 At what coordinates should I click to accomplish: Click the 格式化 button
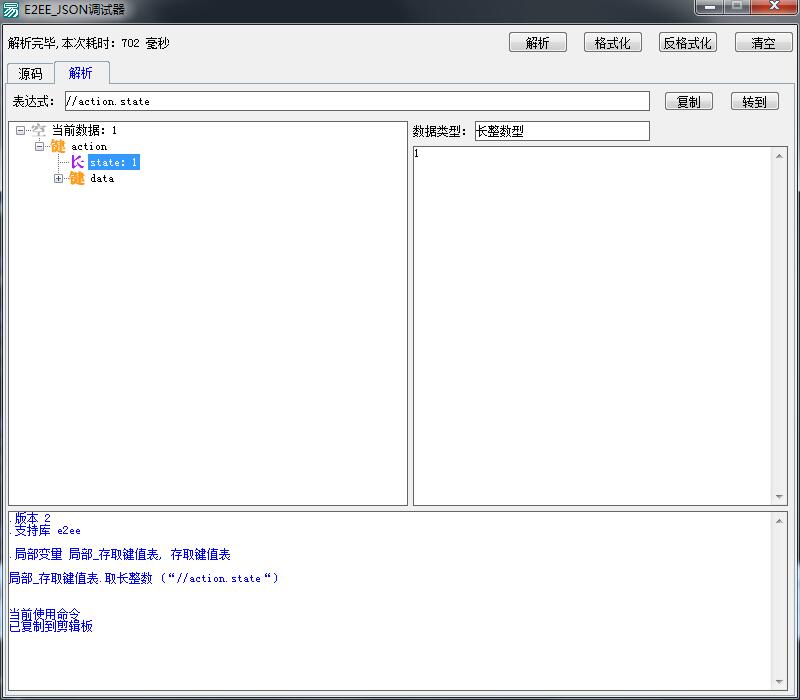(612, 42)
